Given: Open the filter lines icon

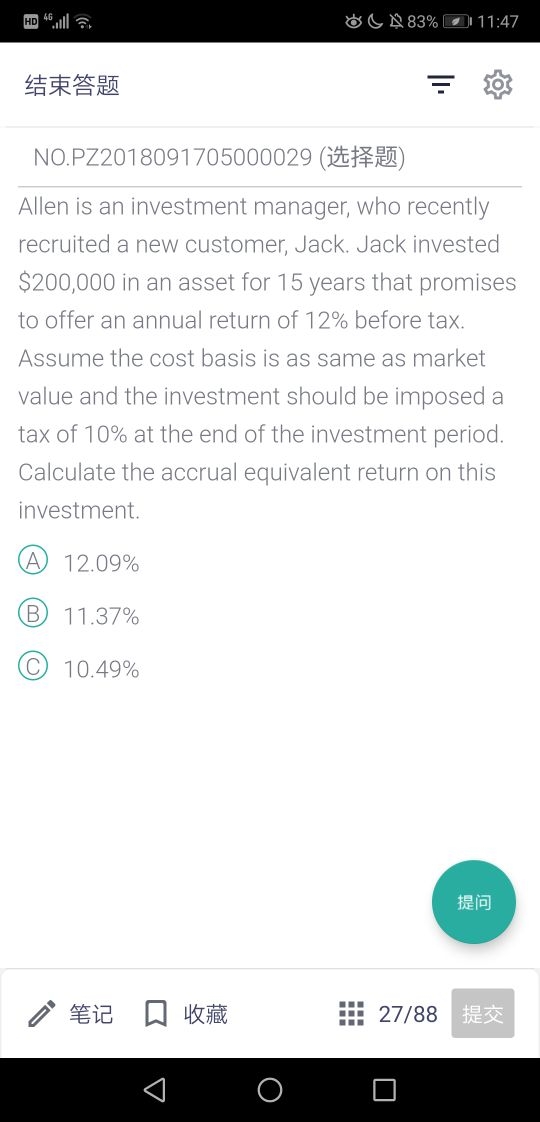Looking at the screenshot, I should pos(441,85).
